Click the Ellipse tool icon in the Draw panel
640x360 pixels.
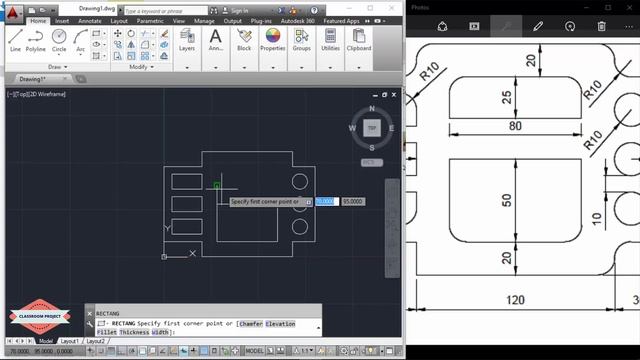coord(96,44)
